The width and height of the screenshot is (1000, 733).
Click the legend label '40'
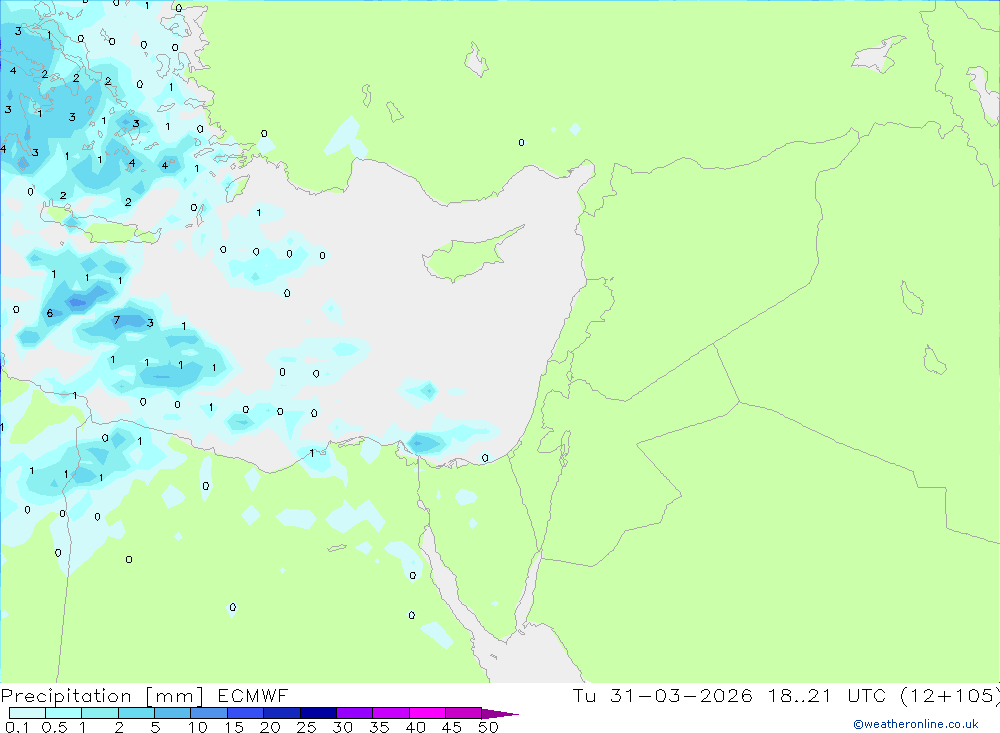416,727
